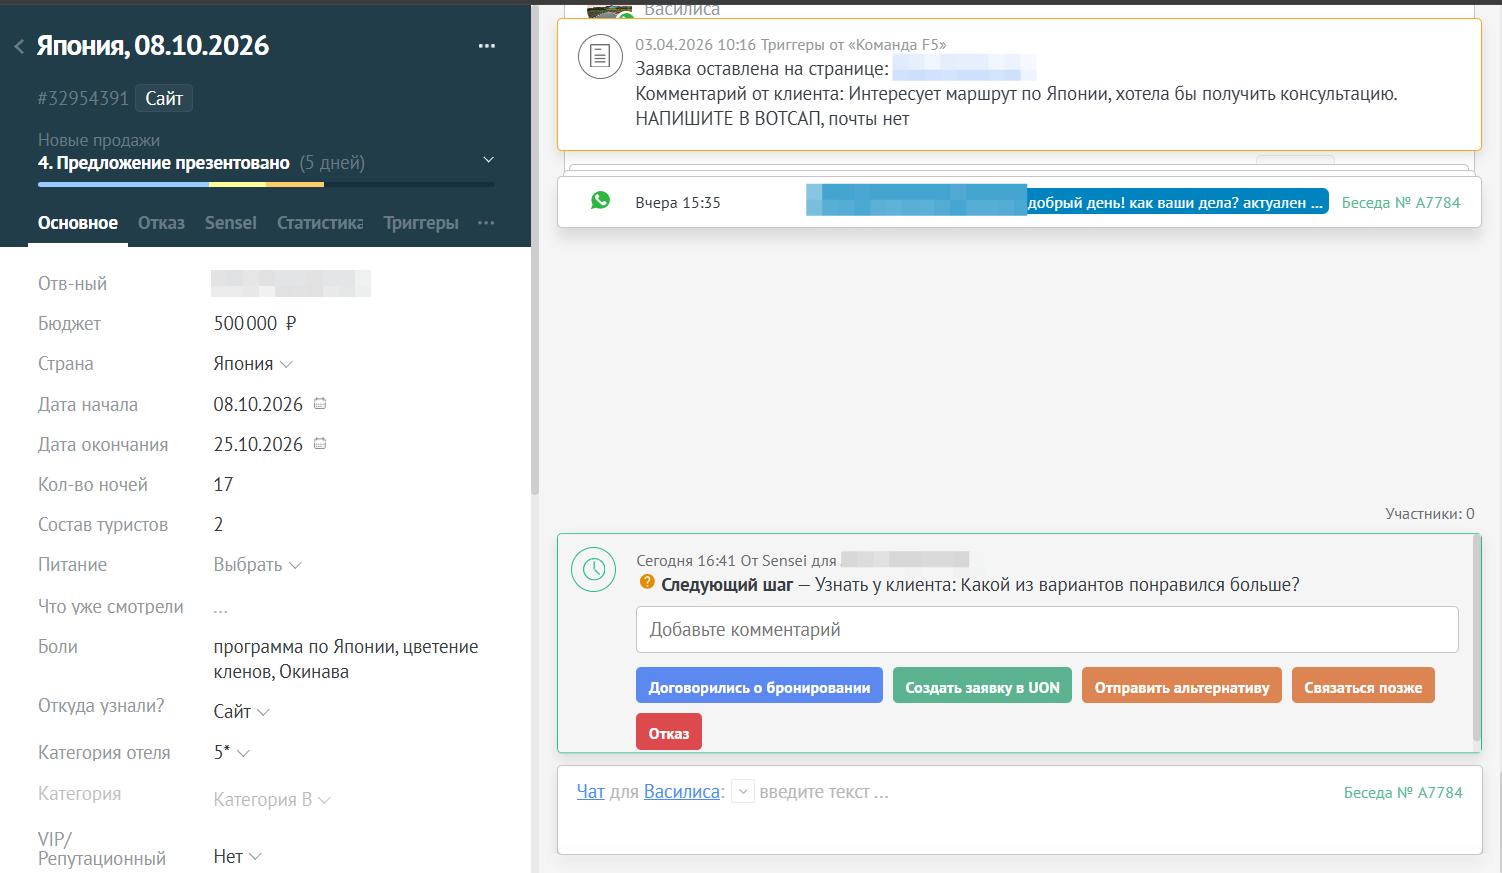Click the note icon in trigger message
The width and height of the screenshot is (1502, 873).
point(600,56)
